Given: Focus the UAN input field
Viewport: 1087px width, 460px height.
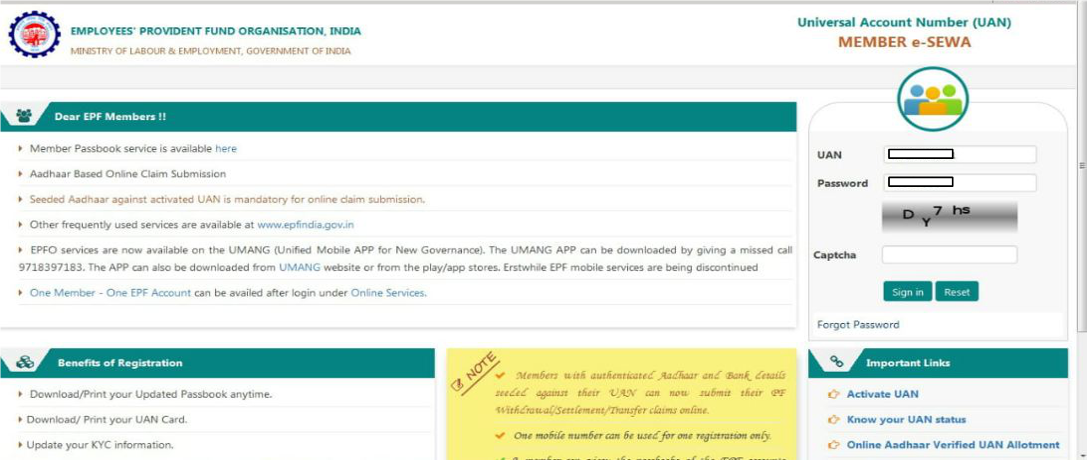Looking at the screenshot, I should pyautogui.click(x=960, y=154).
